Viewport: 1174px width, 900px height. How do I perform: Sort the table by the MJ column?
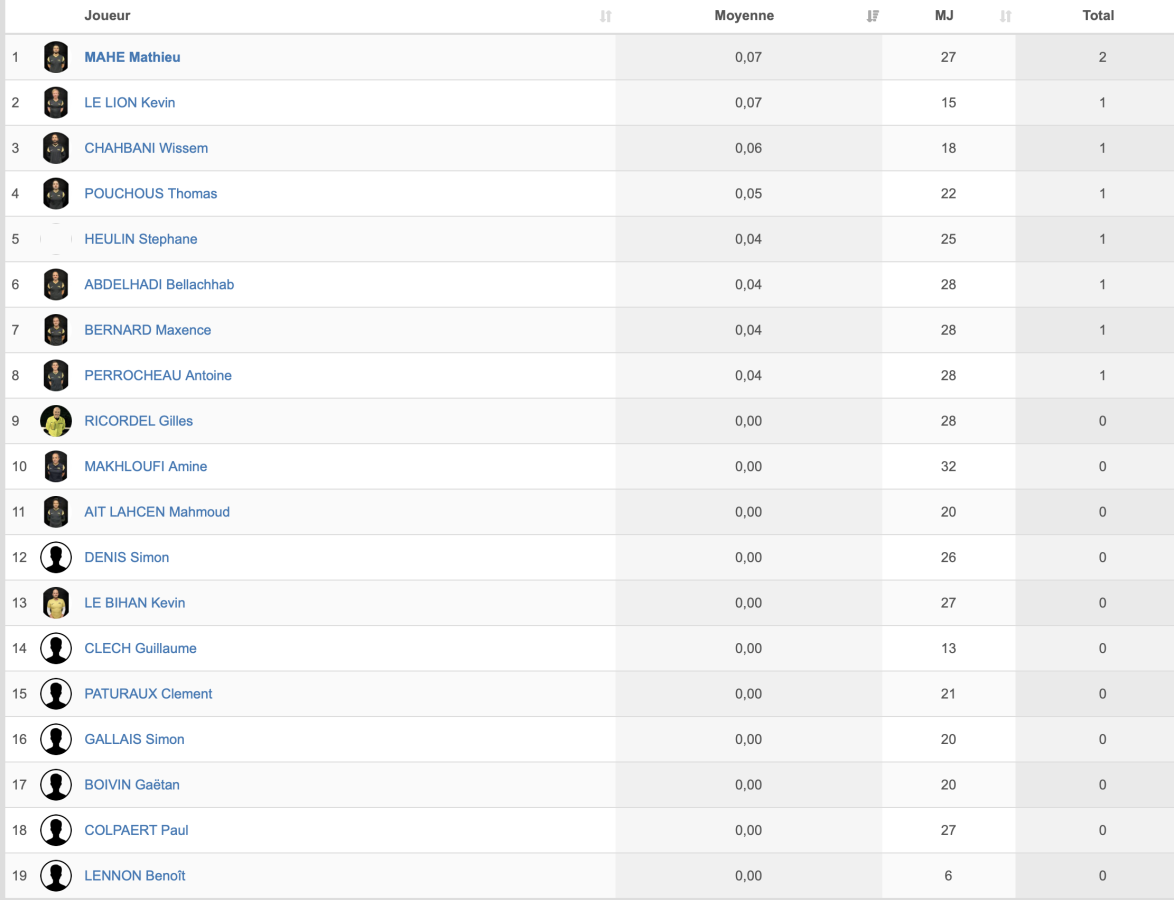click(1006, 16)
